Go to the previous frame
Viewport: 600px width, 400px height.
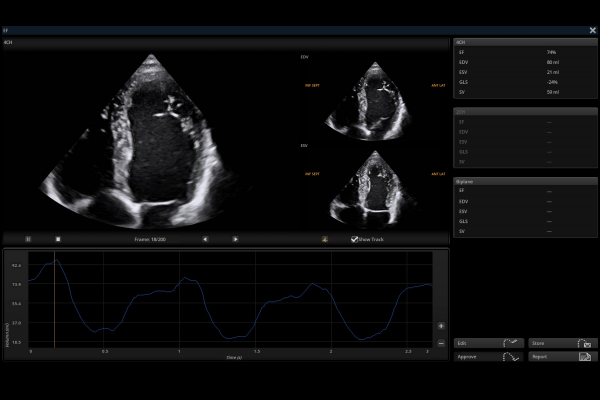tap(205, 239)
